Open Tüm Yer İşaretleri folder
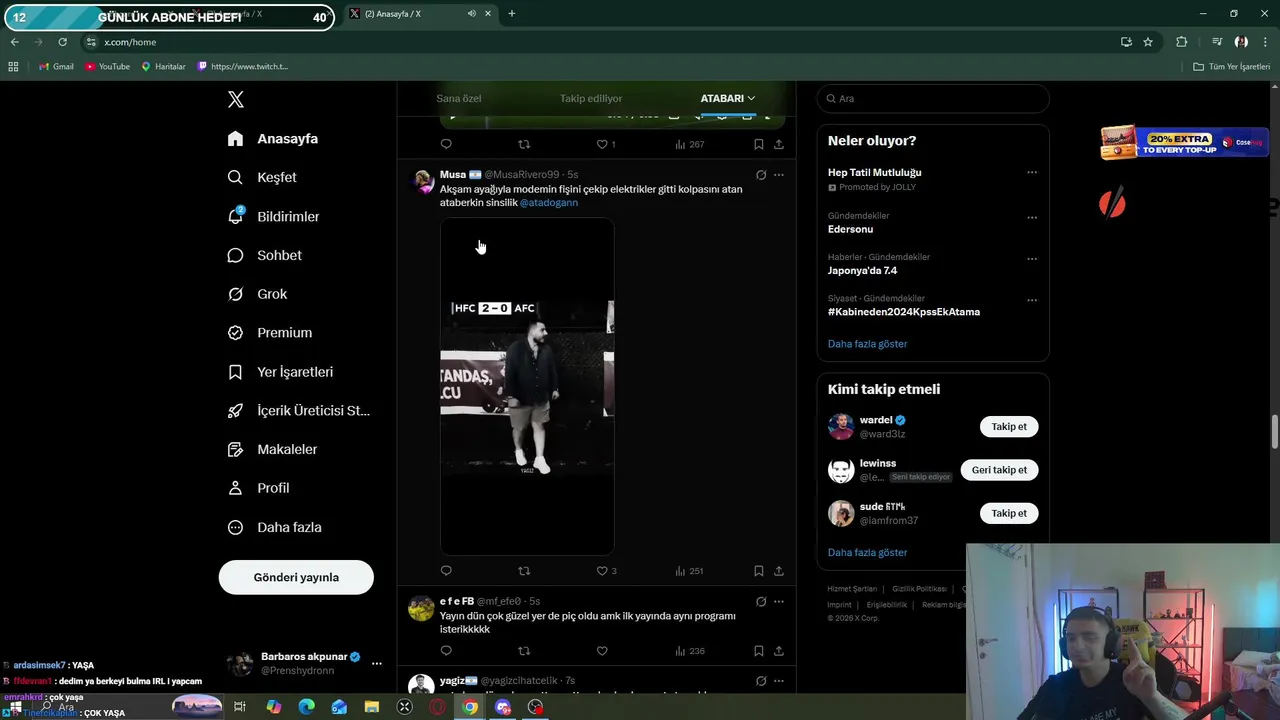Viewport: 1280px width, 720px height. coord(1232,66)
